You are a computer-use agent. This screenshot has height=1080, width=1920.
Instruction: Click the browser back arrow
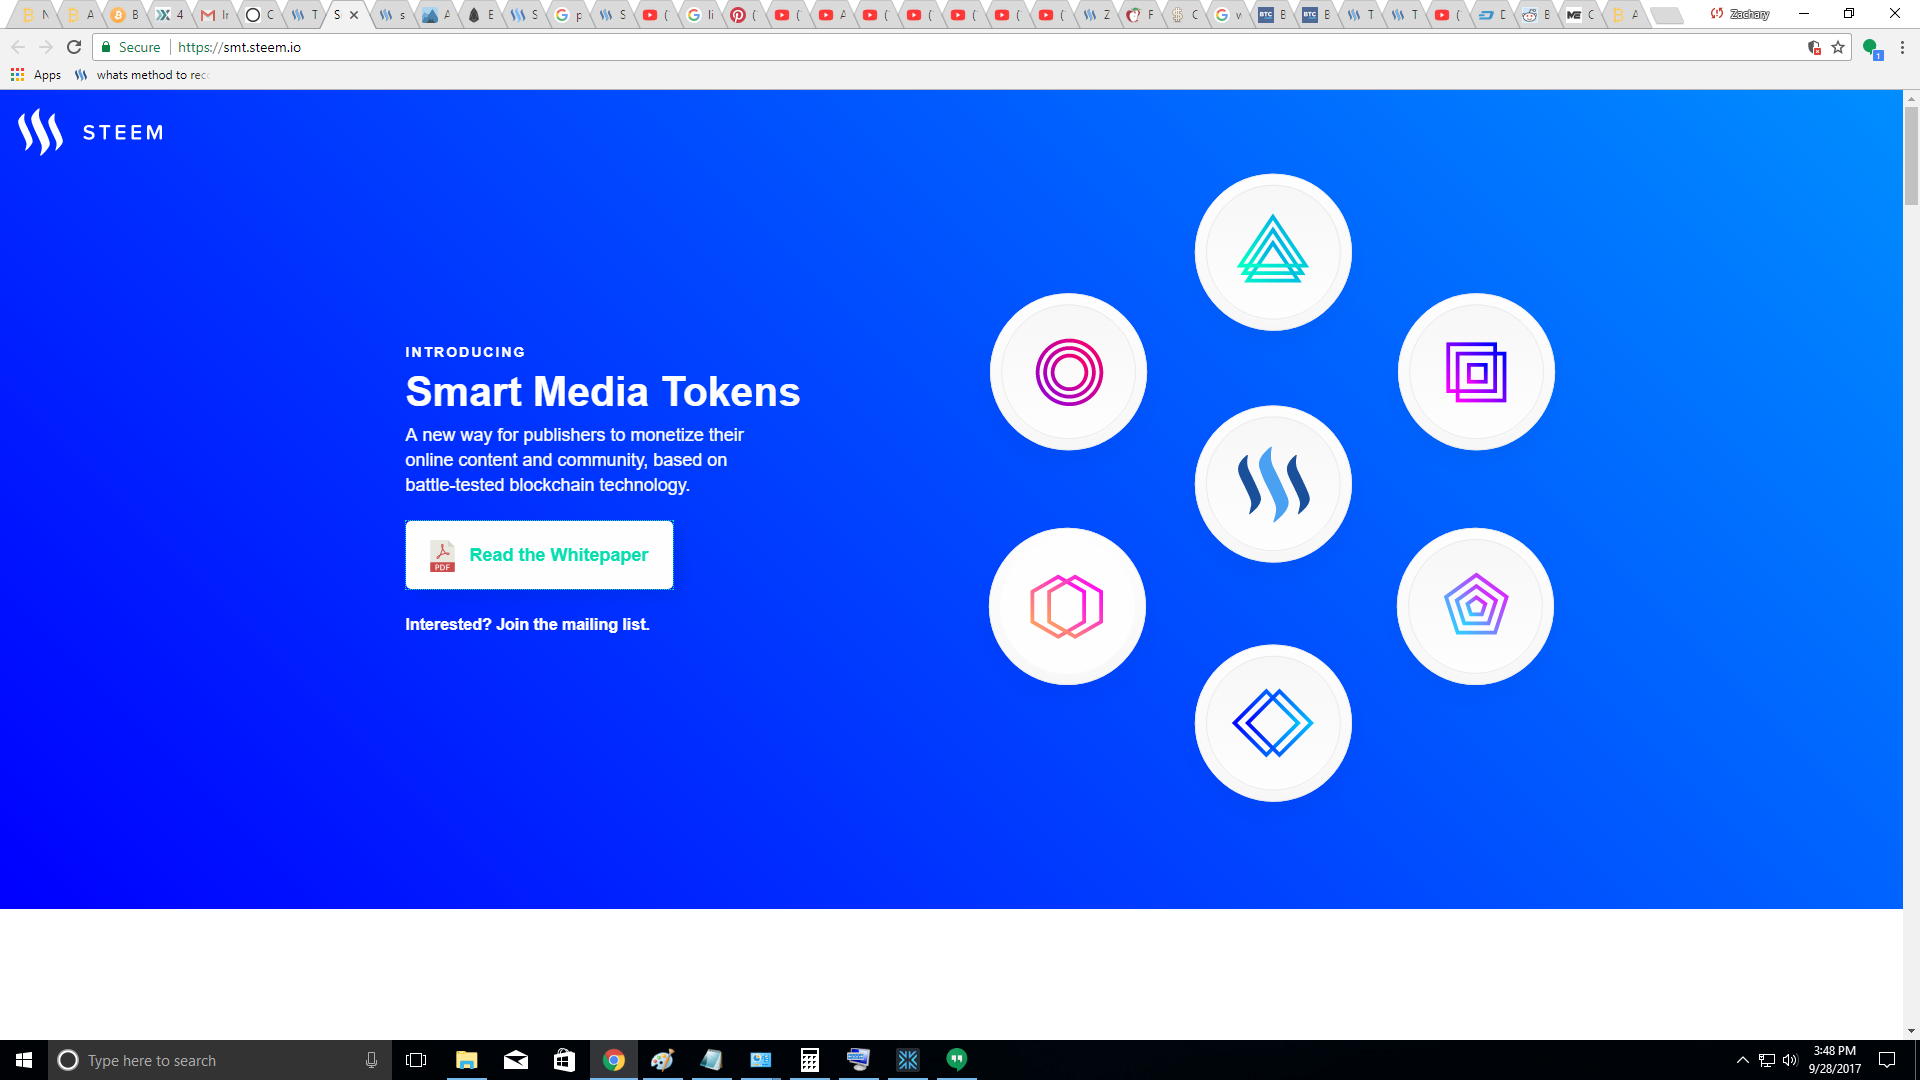click(x=18, y=47)
